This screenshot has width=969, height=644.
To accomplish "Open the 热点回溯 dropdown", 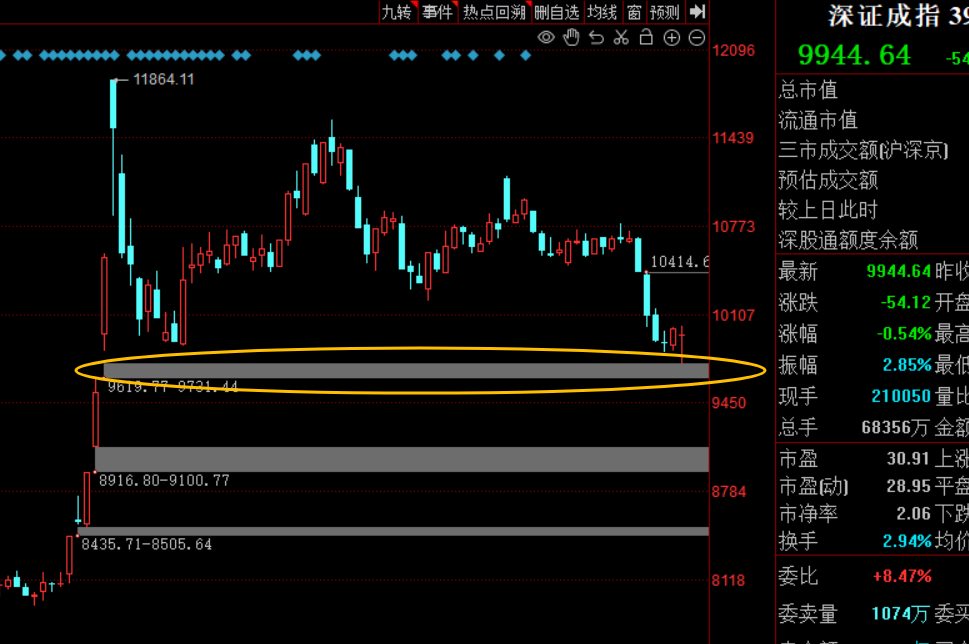I will coord(493,12).
